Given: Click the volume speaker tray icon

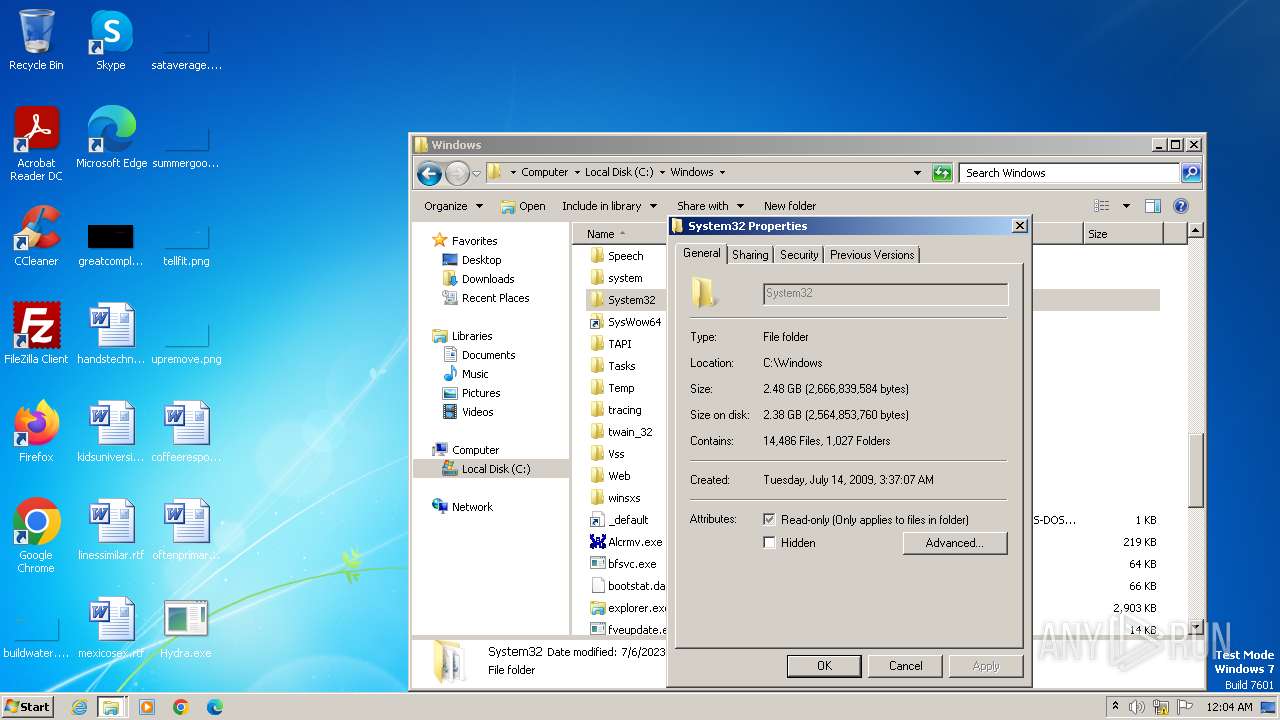Looking at the screenshot, I should [x=1137, y=707].
